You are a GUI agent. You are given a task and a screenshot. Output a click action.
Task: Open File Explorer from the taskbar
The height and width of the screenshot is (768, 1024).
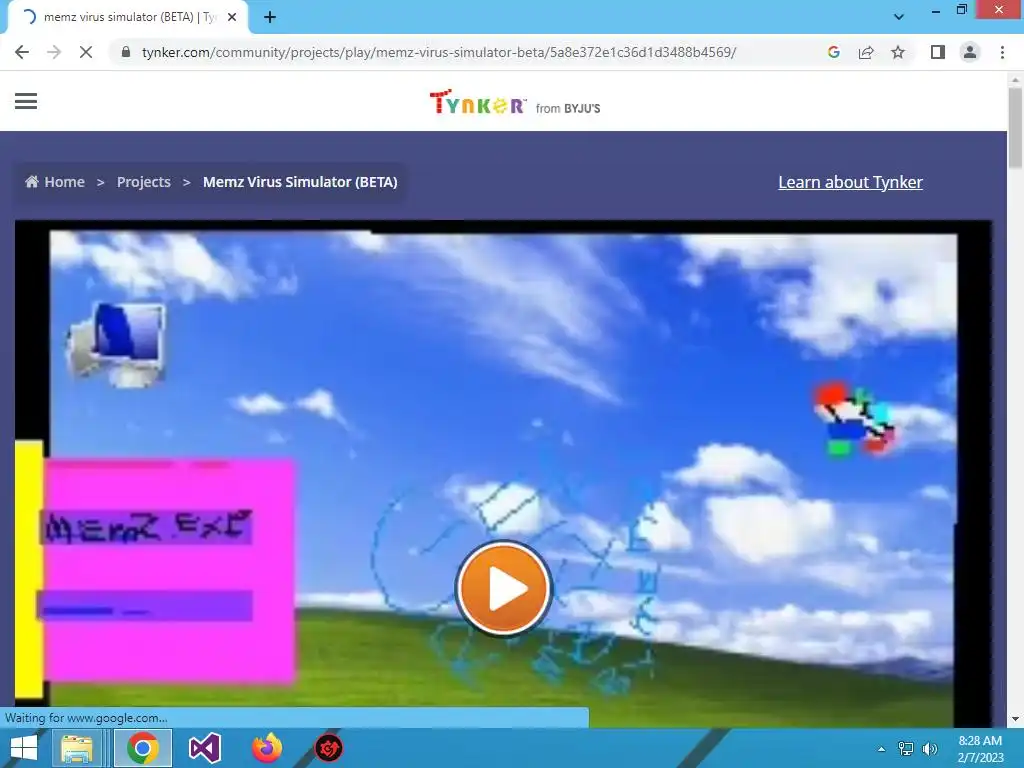tap(76, 748)
